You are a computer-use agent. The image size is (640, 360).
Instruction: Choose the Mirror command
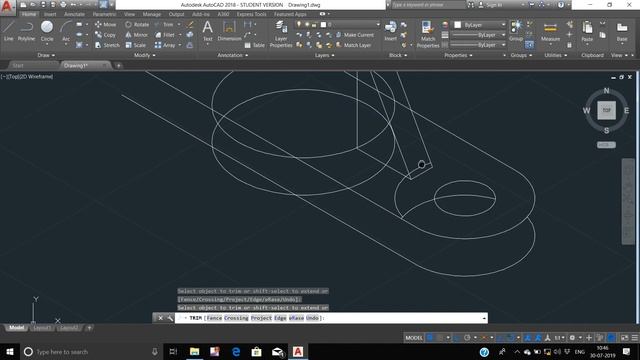tap(136, 35)
